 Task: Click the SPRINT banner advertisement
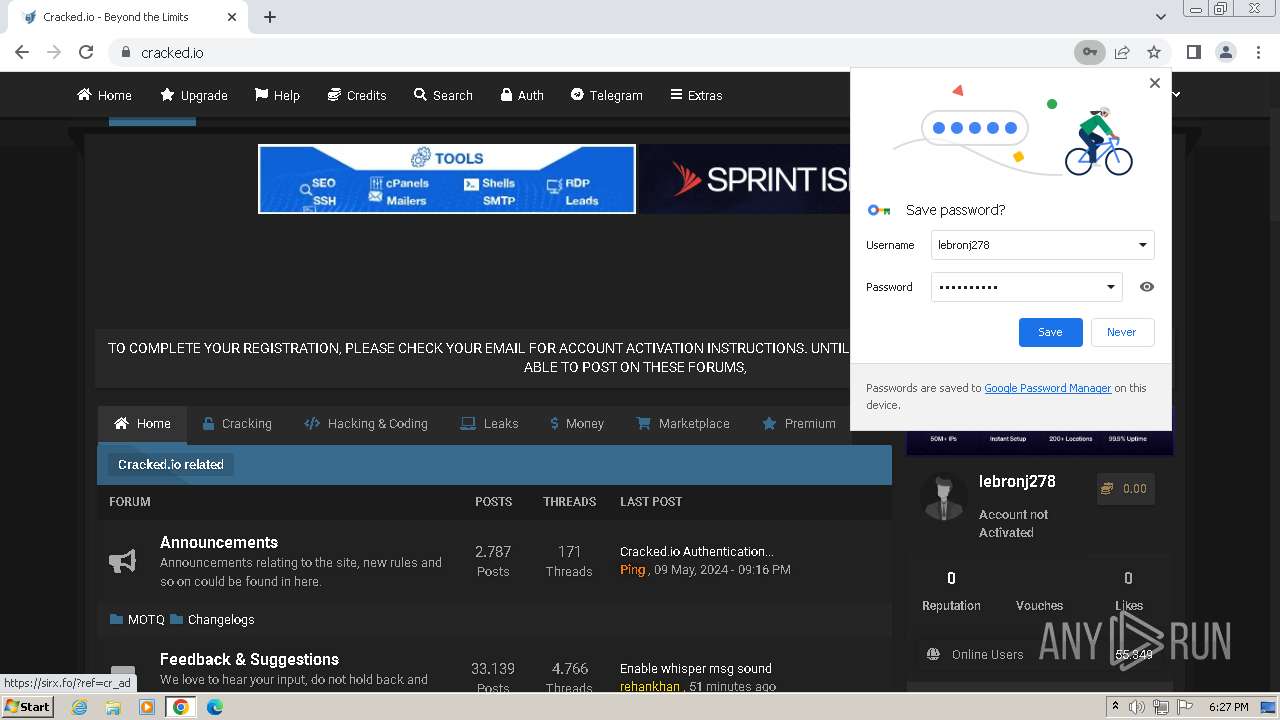[x=745, y=179]
